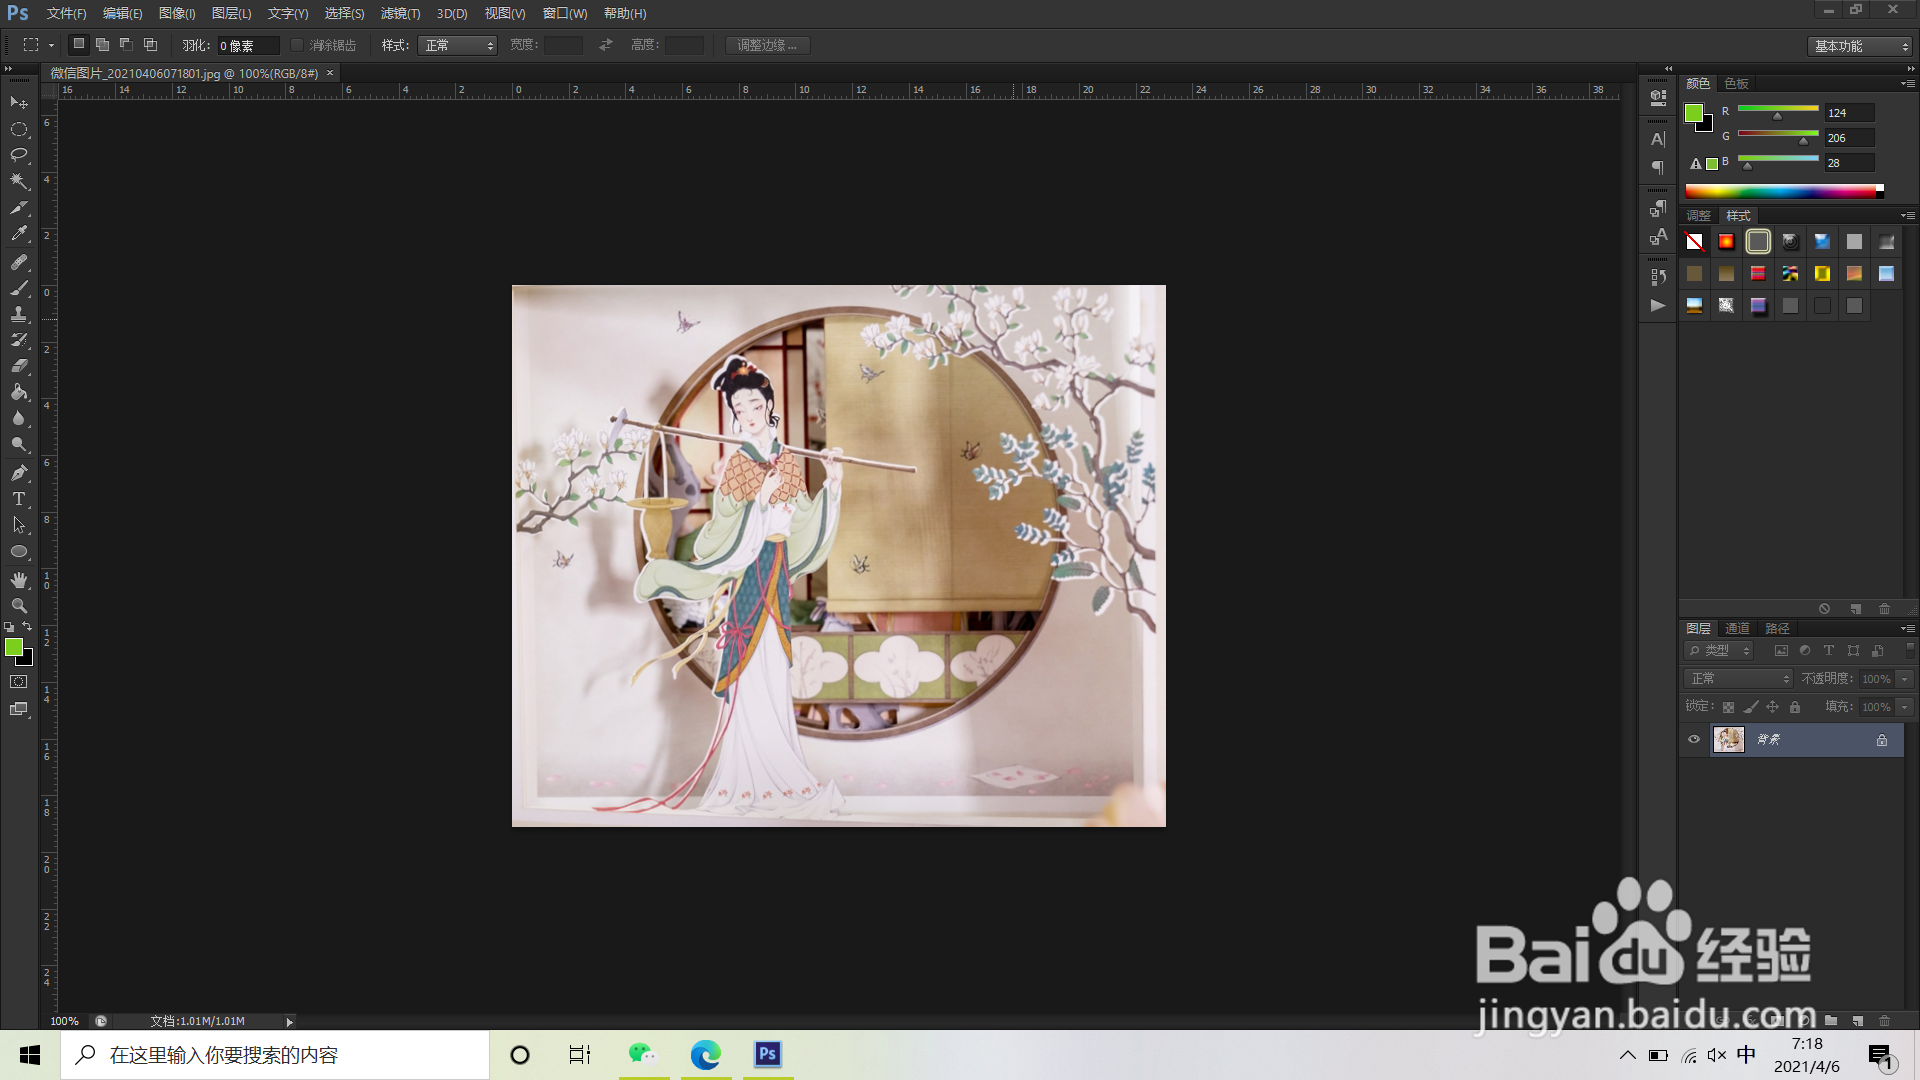The image size is (1920, 1080).
Task: Open the layer filter 类型 dropdown
Action: tap(1719, 650)
